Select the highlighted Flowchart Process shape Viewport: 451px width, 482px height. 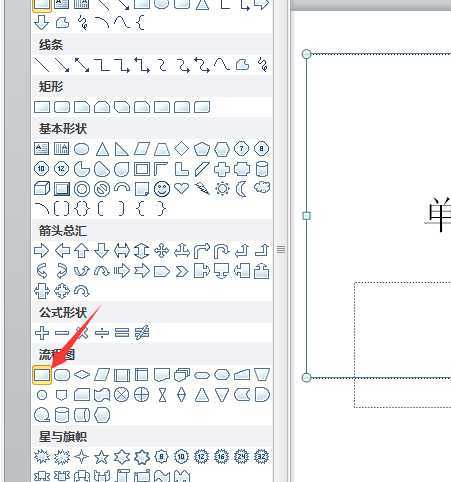coord(42,375)
